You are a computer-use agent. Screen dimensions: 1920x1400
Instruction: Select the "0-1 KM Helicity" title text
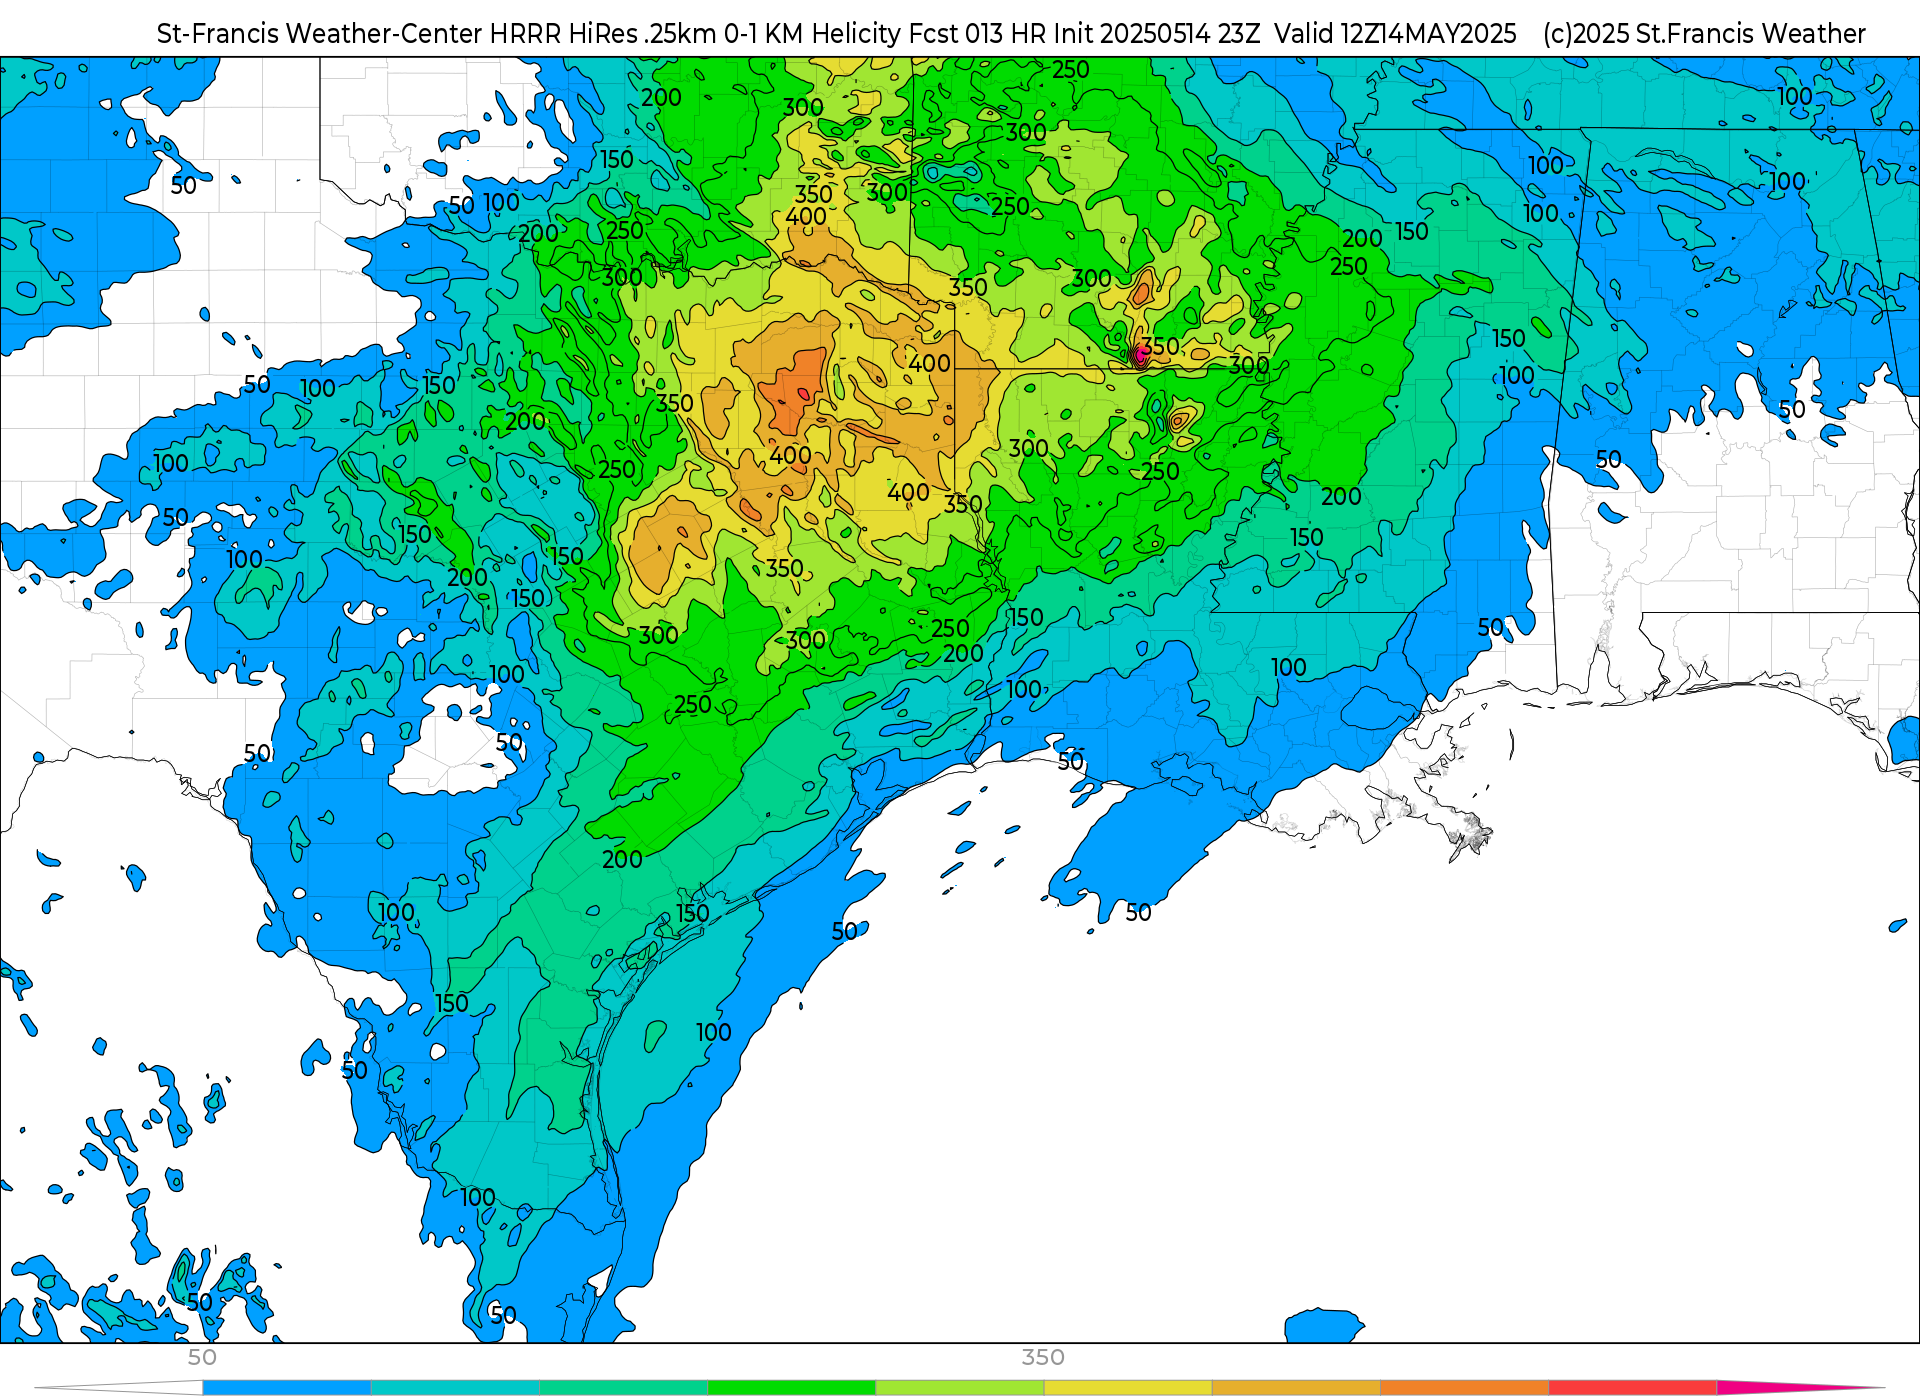point(813,34)
